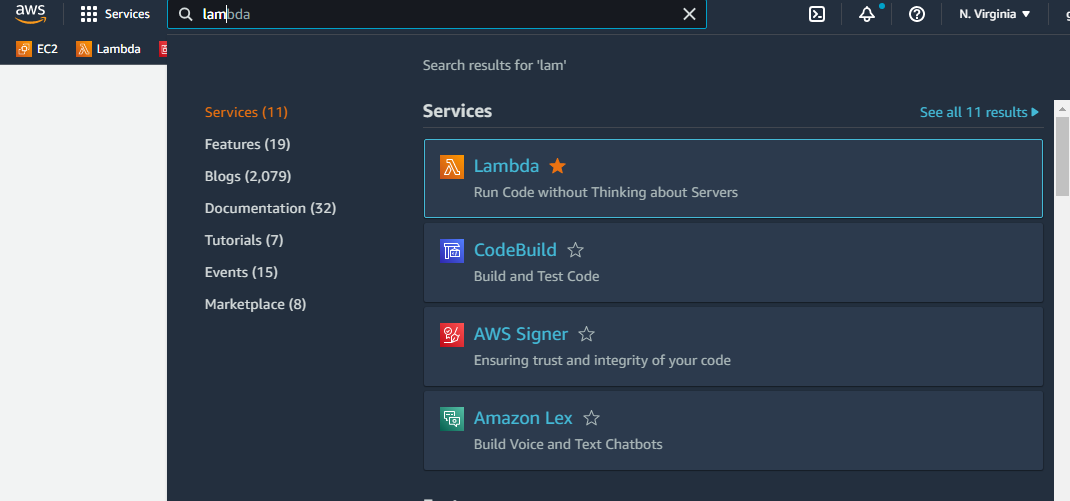Unfavorite Lambda using the orange star
Image resolution: width=1070 pixels, height=501 pixels.
coord(558,166)
